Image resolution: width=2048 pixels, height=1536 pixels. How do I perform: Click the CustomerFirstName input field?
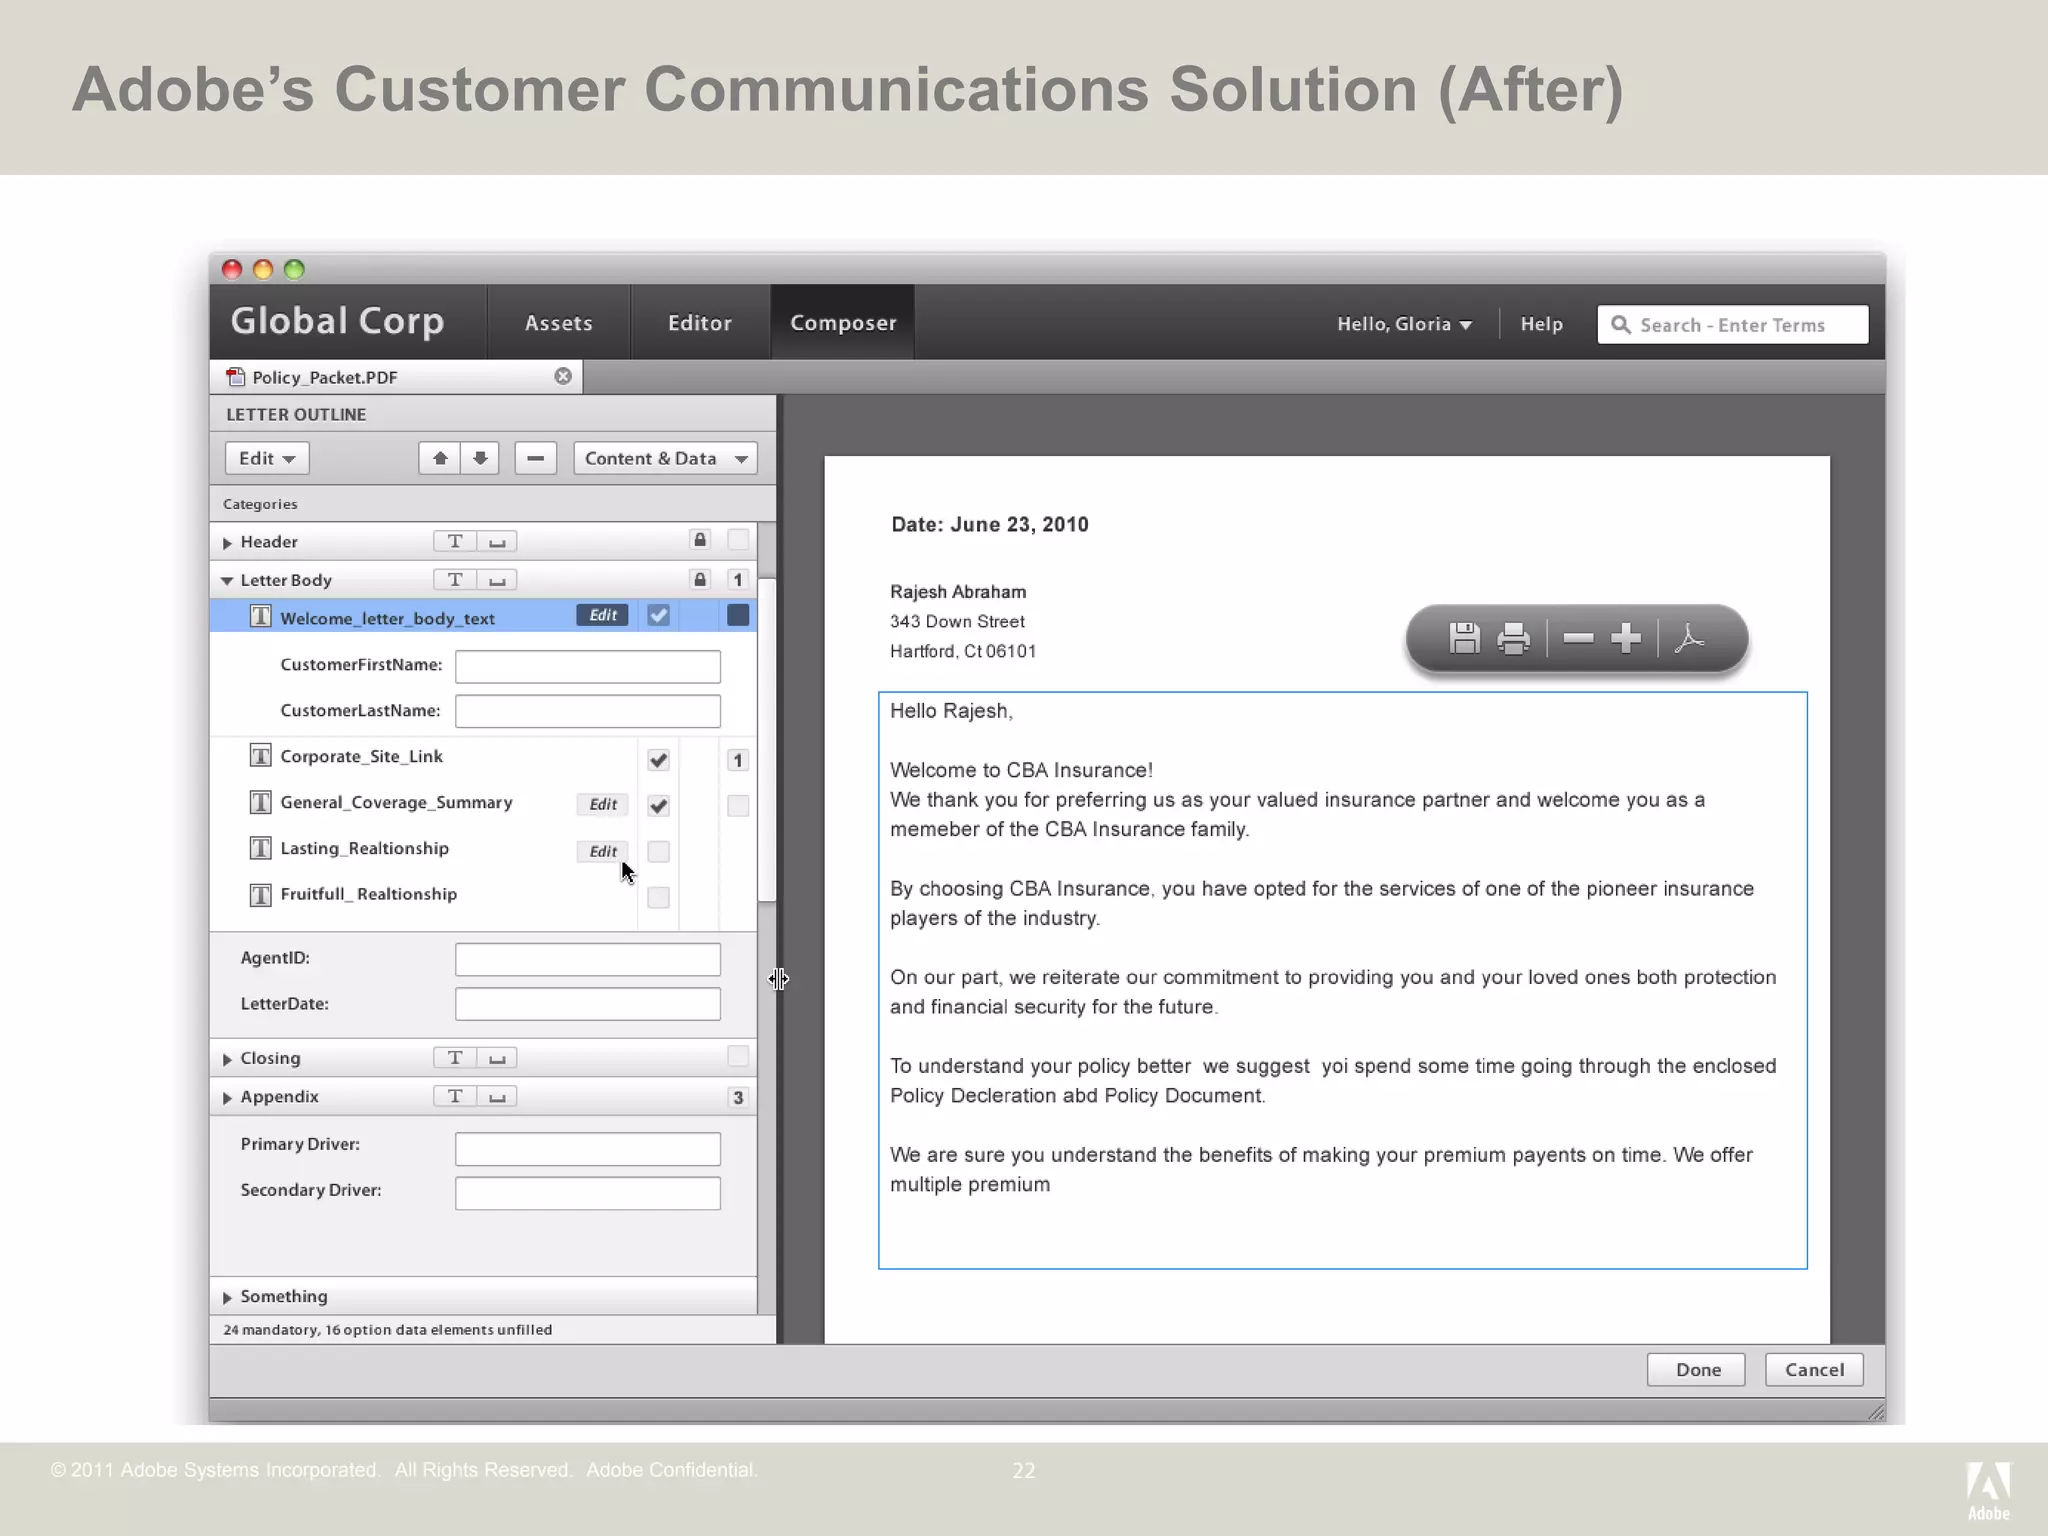588,667
